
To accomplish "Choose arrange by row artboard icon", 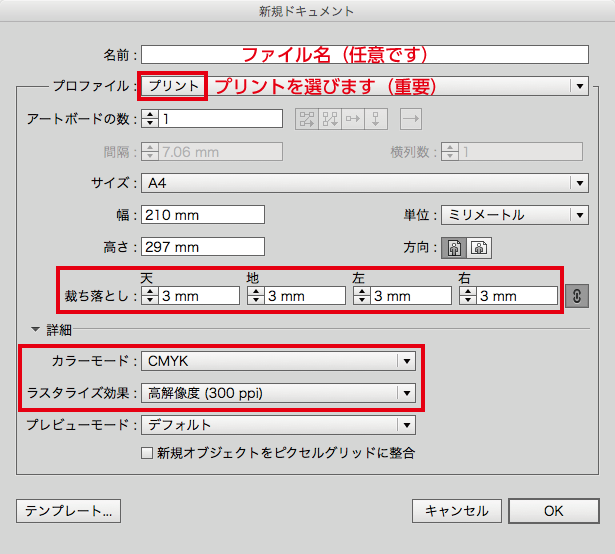I will point(353,119).
